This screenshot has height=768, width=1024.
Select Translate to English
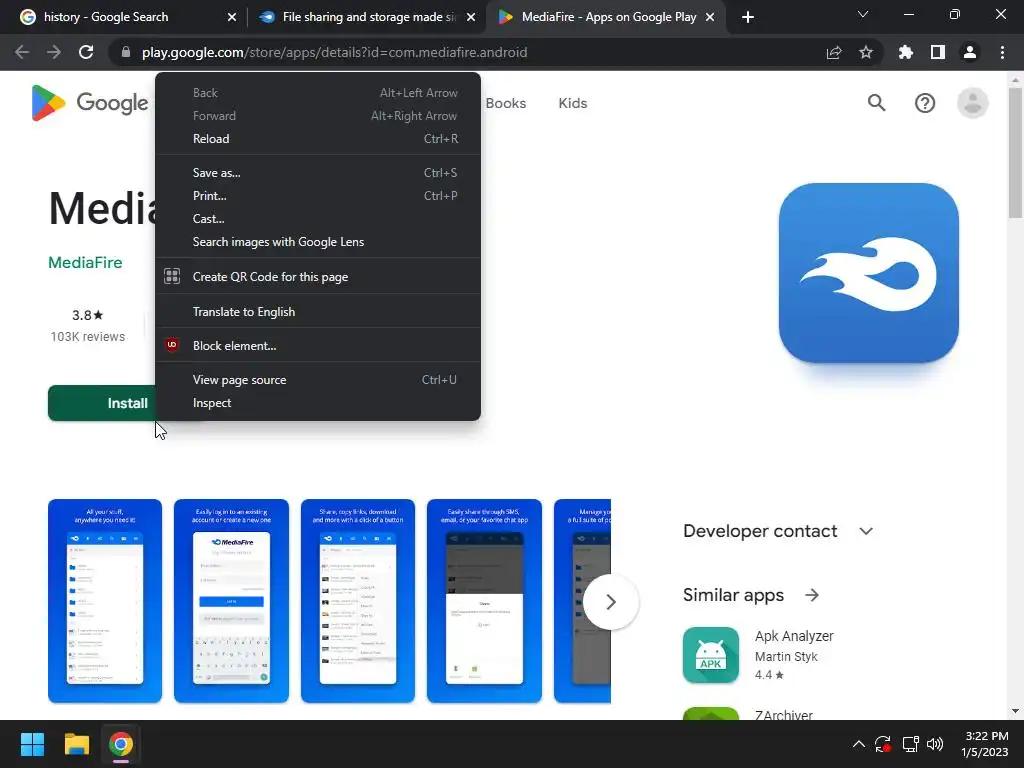tap(318, 312)
